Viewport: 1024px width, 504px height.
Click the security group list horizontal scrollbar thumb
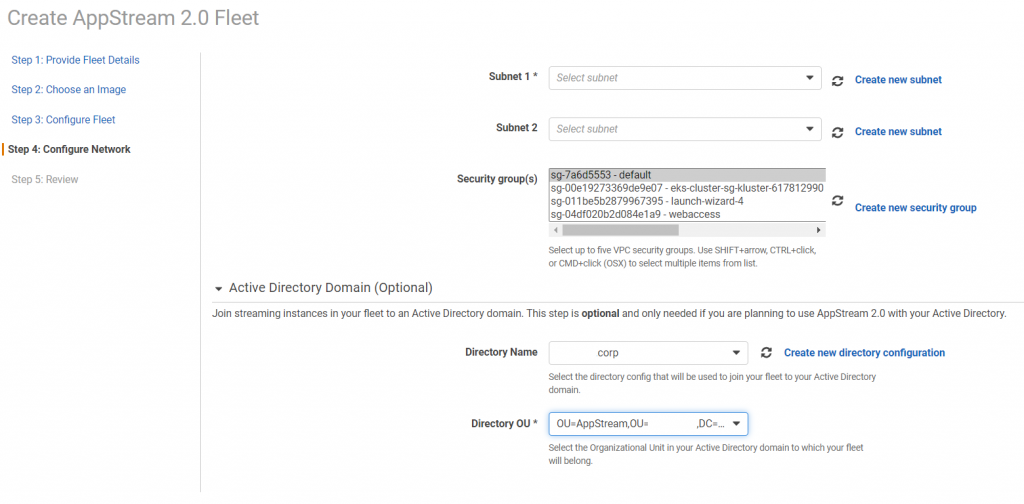point(620,230)
